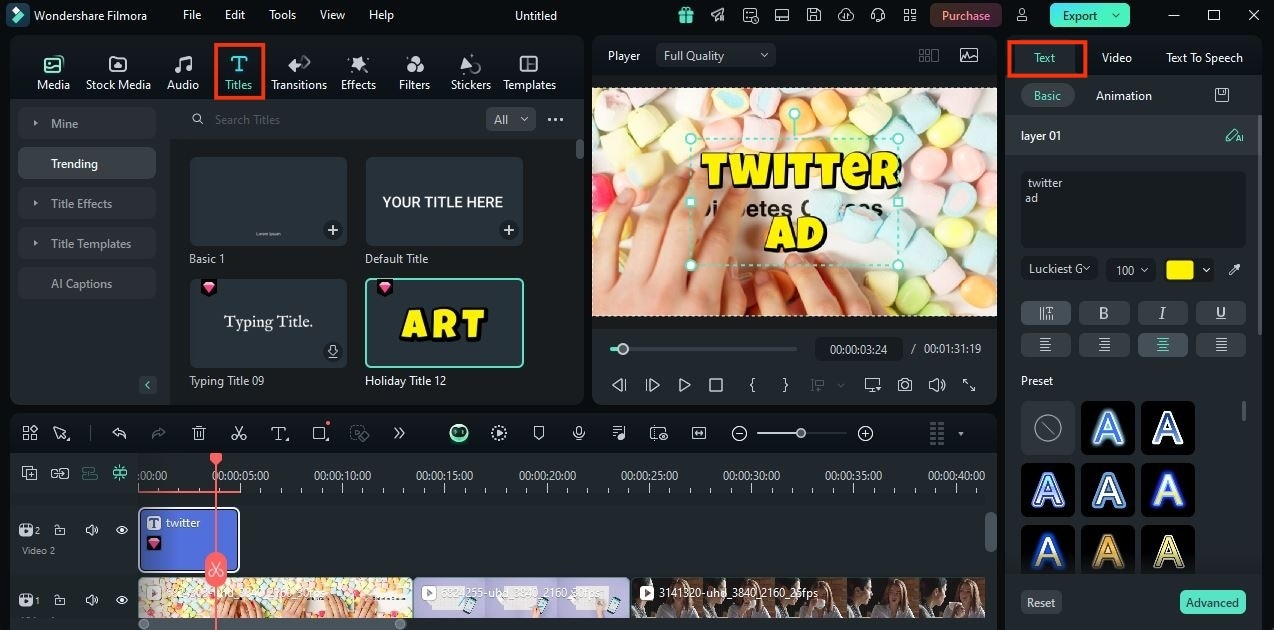Click the undo arrow in timeline toolbar
This screenshot has width=1274, height=630.
(x=120, y=433)
